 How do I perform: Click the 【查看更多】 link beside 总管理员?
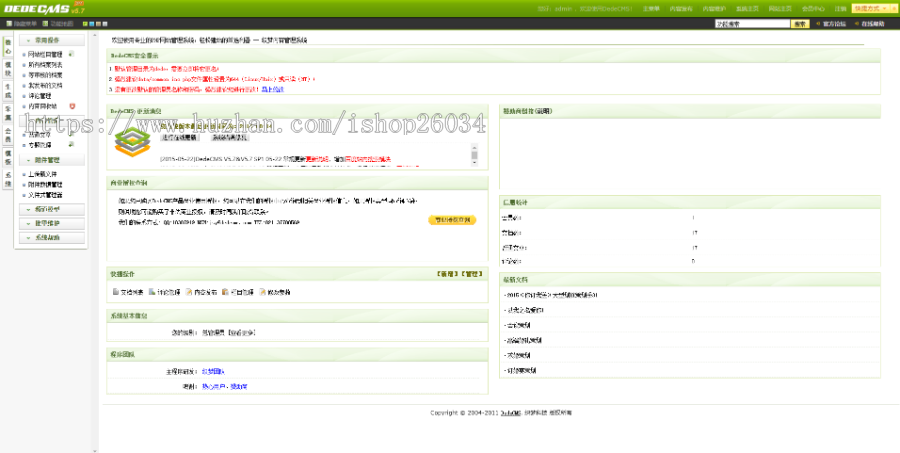241,333
